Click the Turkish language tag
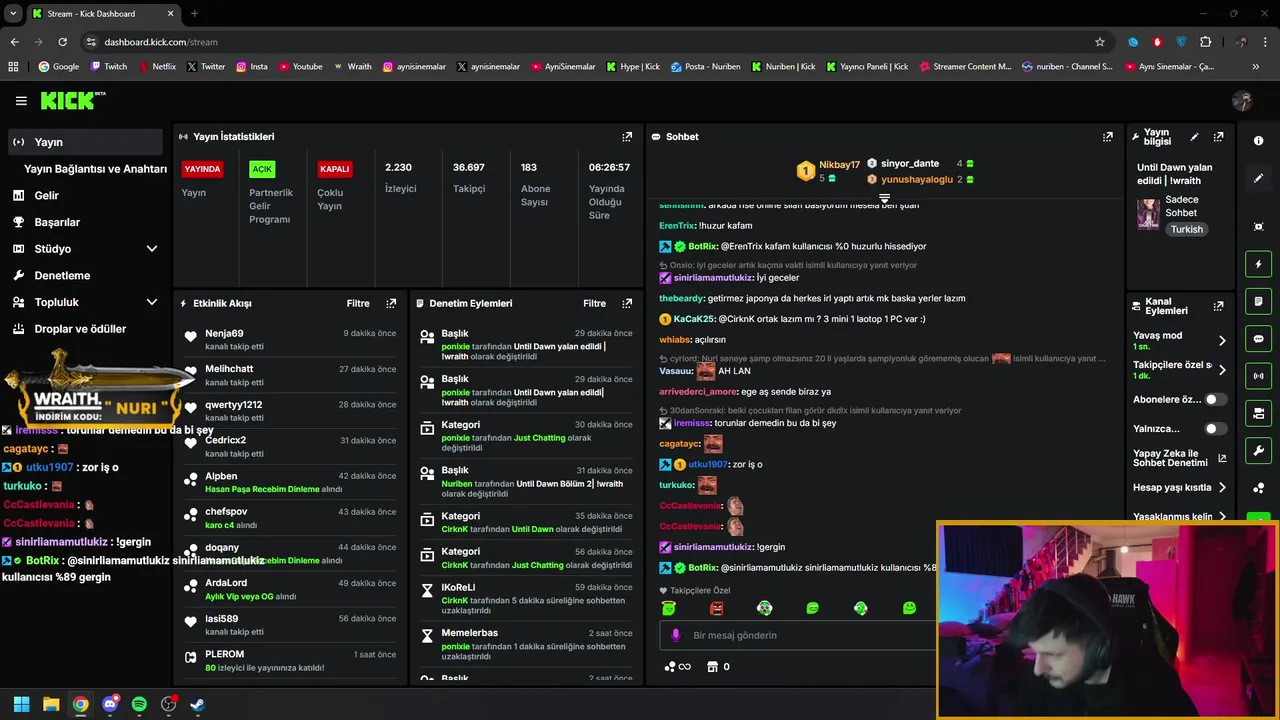This screenshot has height=720, width=1280. click(1187, 229)
